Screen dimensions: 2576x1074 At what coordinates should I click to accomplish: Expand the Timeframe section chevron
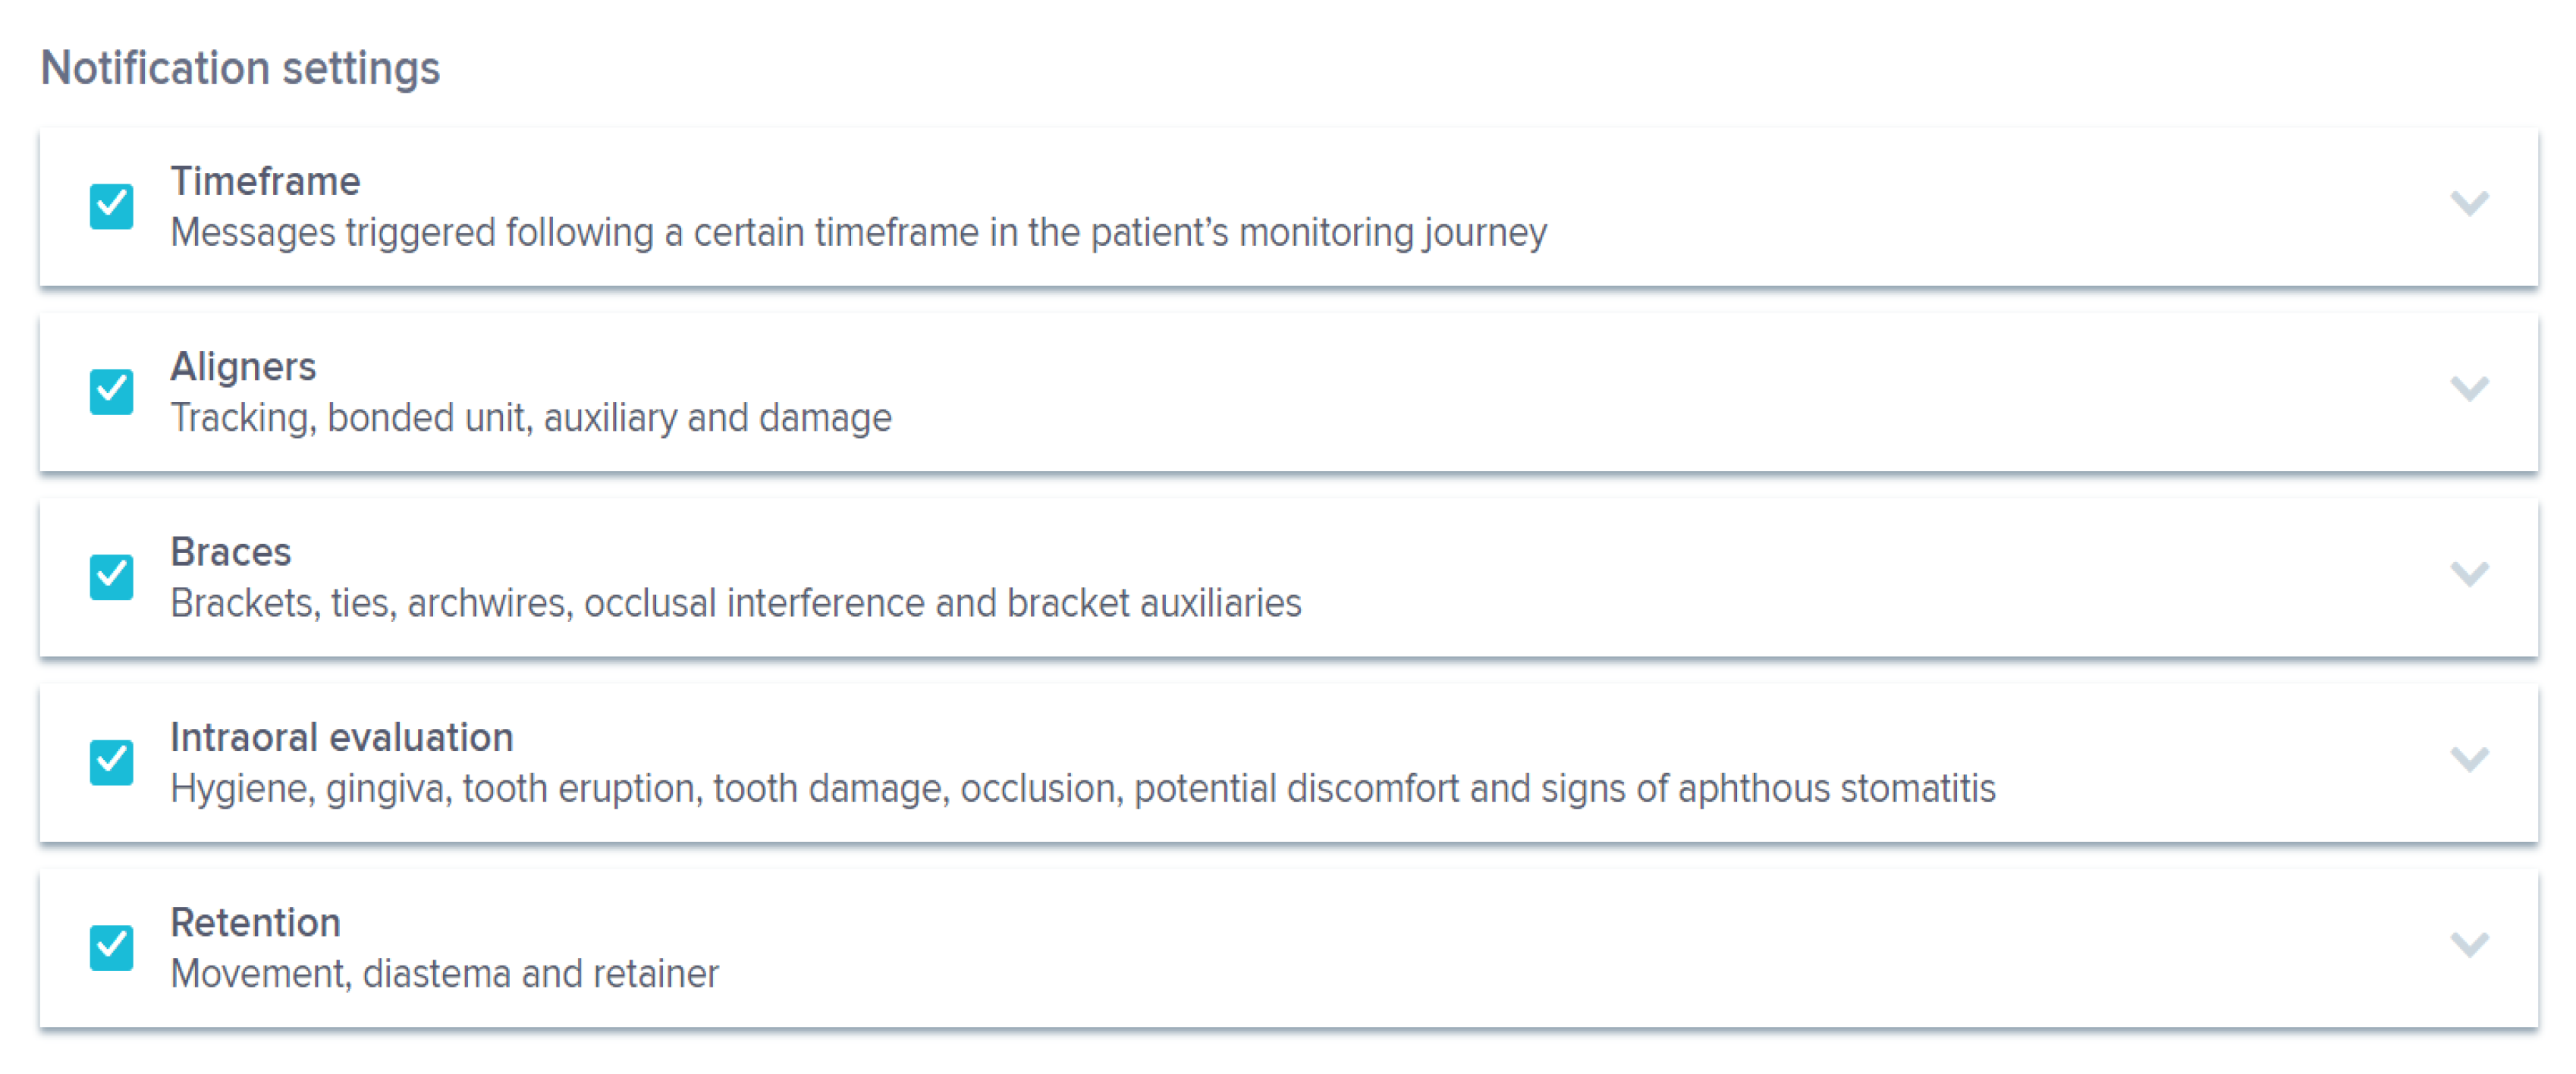[x=2469, y=203]
